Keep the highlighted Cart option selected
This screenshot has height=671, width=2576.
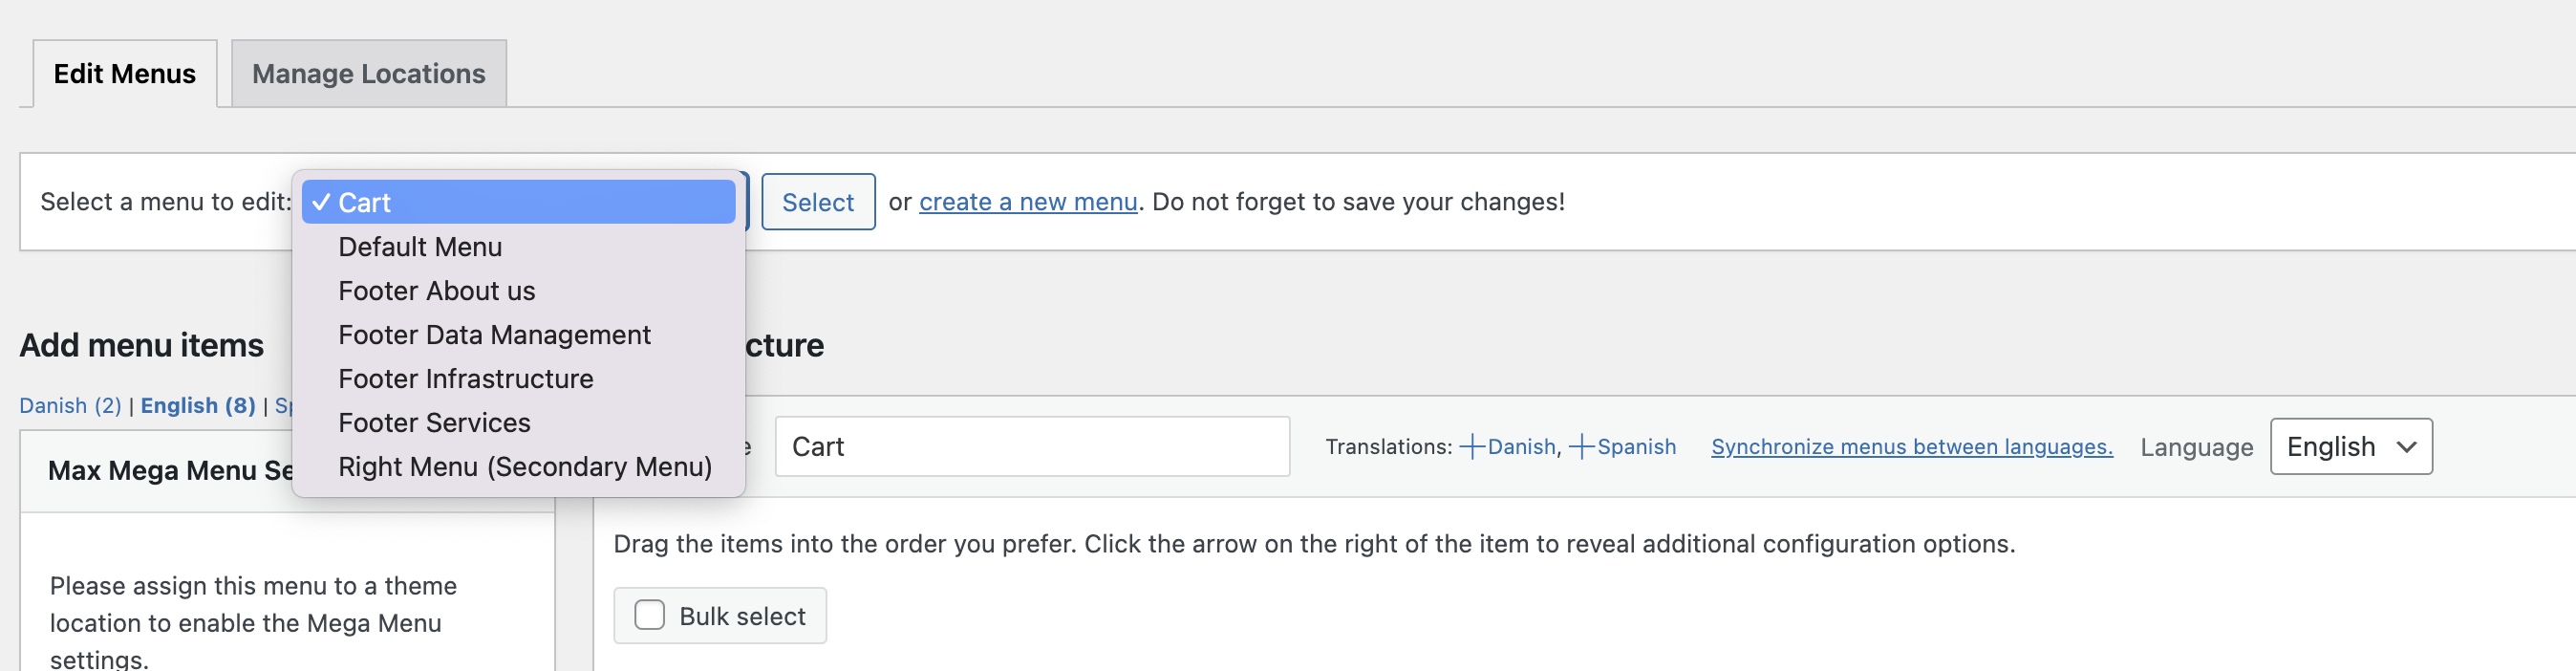(x=519, y=202)
